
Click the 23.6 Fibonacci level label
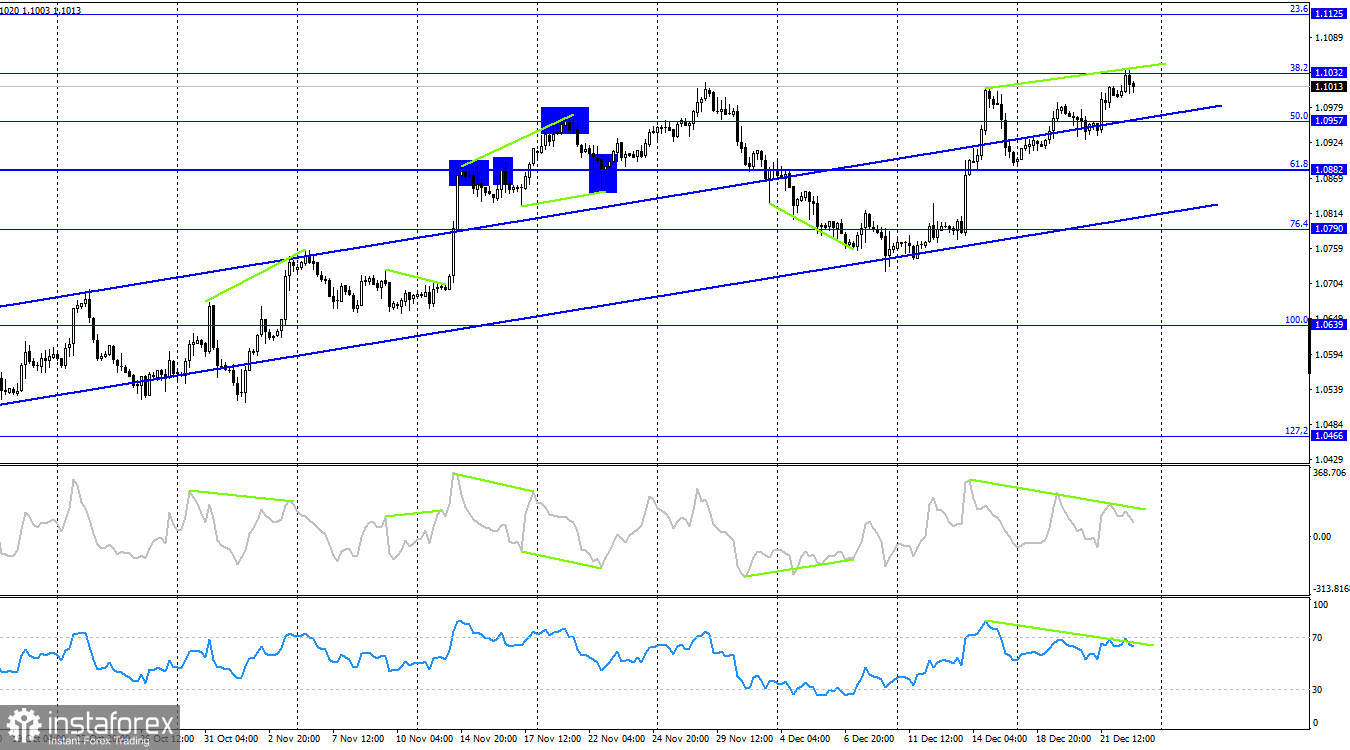coord(1299,8)
